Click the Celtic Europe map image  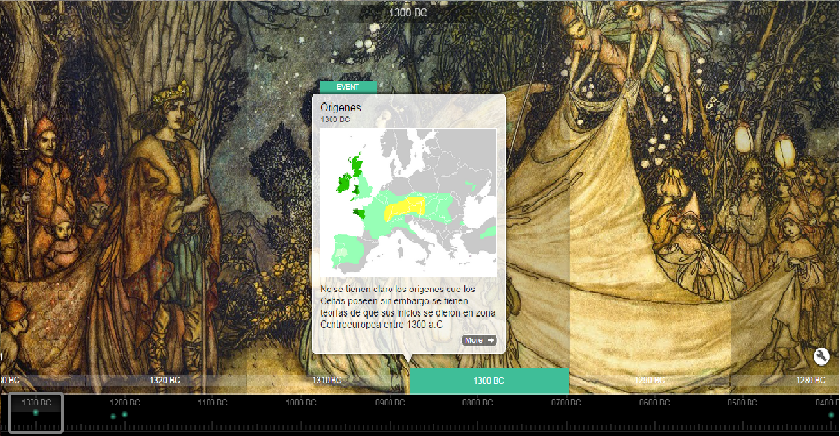(408, 202)
